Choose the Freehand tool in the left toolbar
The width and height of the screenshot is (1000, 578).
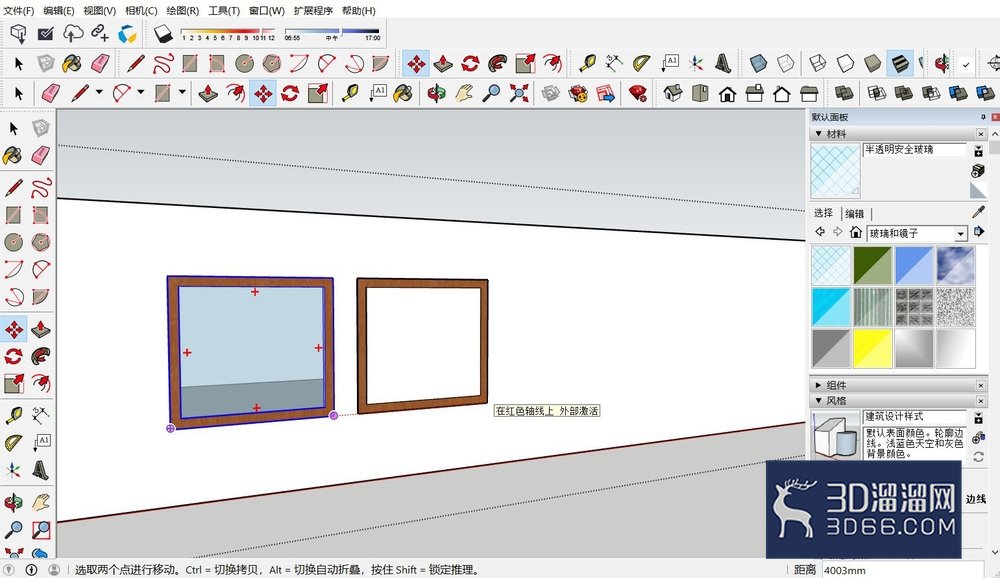[41, 188]
